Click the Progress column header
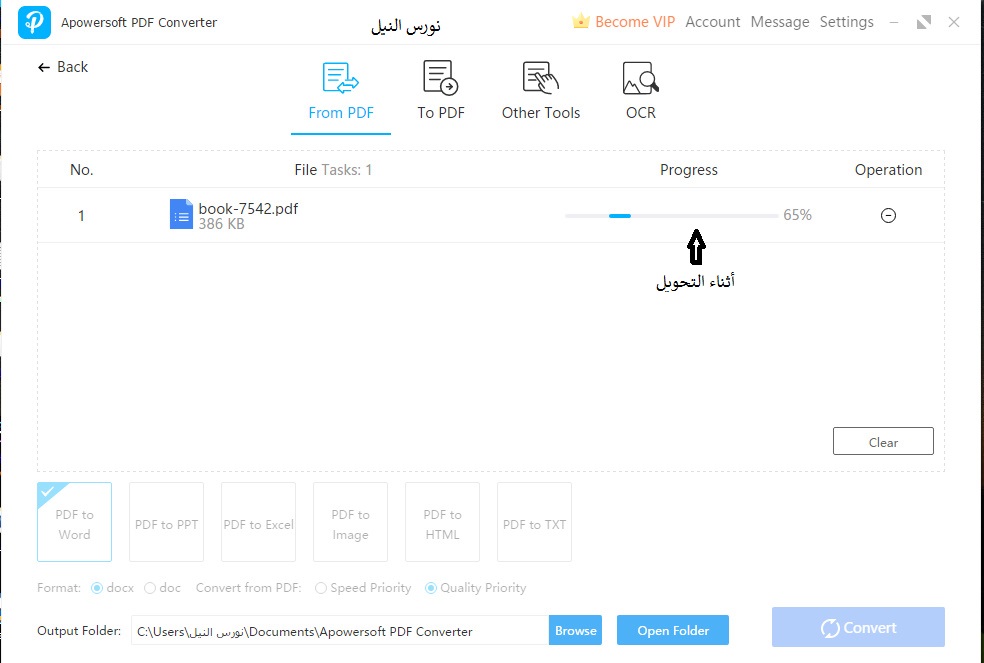The height and width of the screenshot is (663, 984). click(688, 170)
